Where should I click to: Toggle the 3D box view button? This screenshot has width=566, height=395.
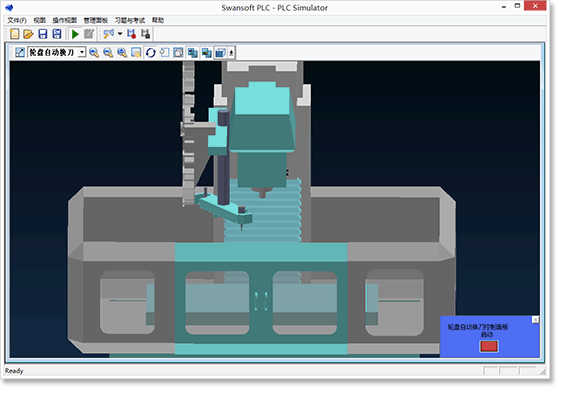tap(220, 53)
